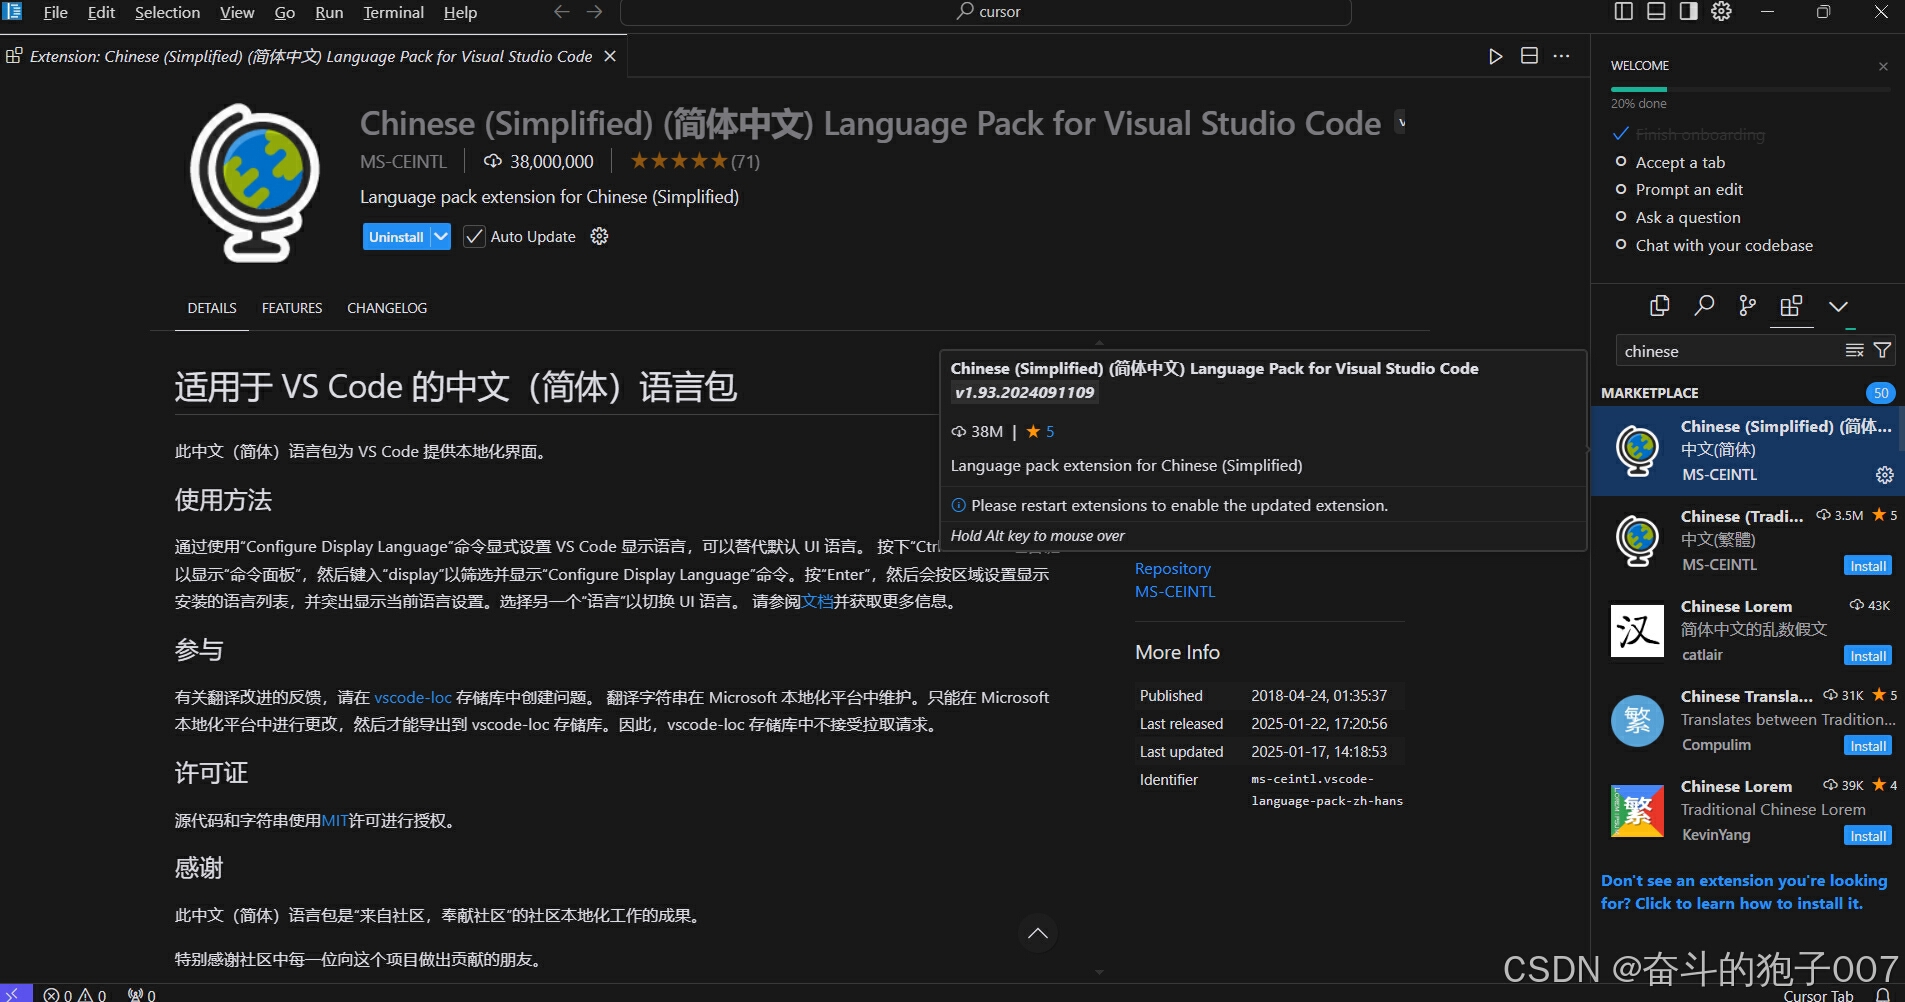Expand the Uninstall dropdown arrow
The width and height of the screenshot is (1905, 1002).
pos(441,237)
